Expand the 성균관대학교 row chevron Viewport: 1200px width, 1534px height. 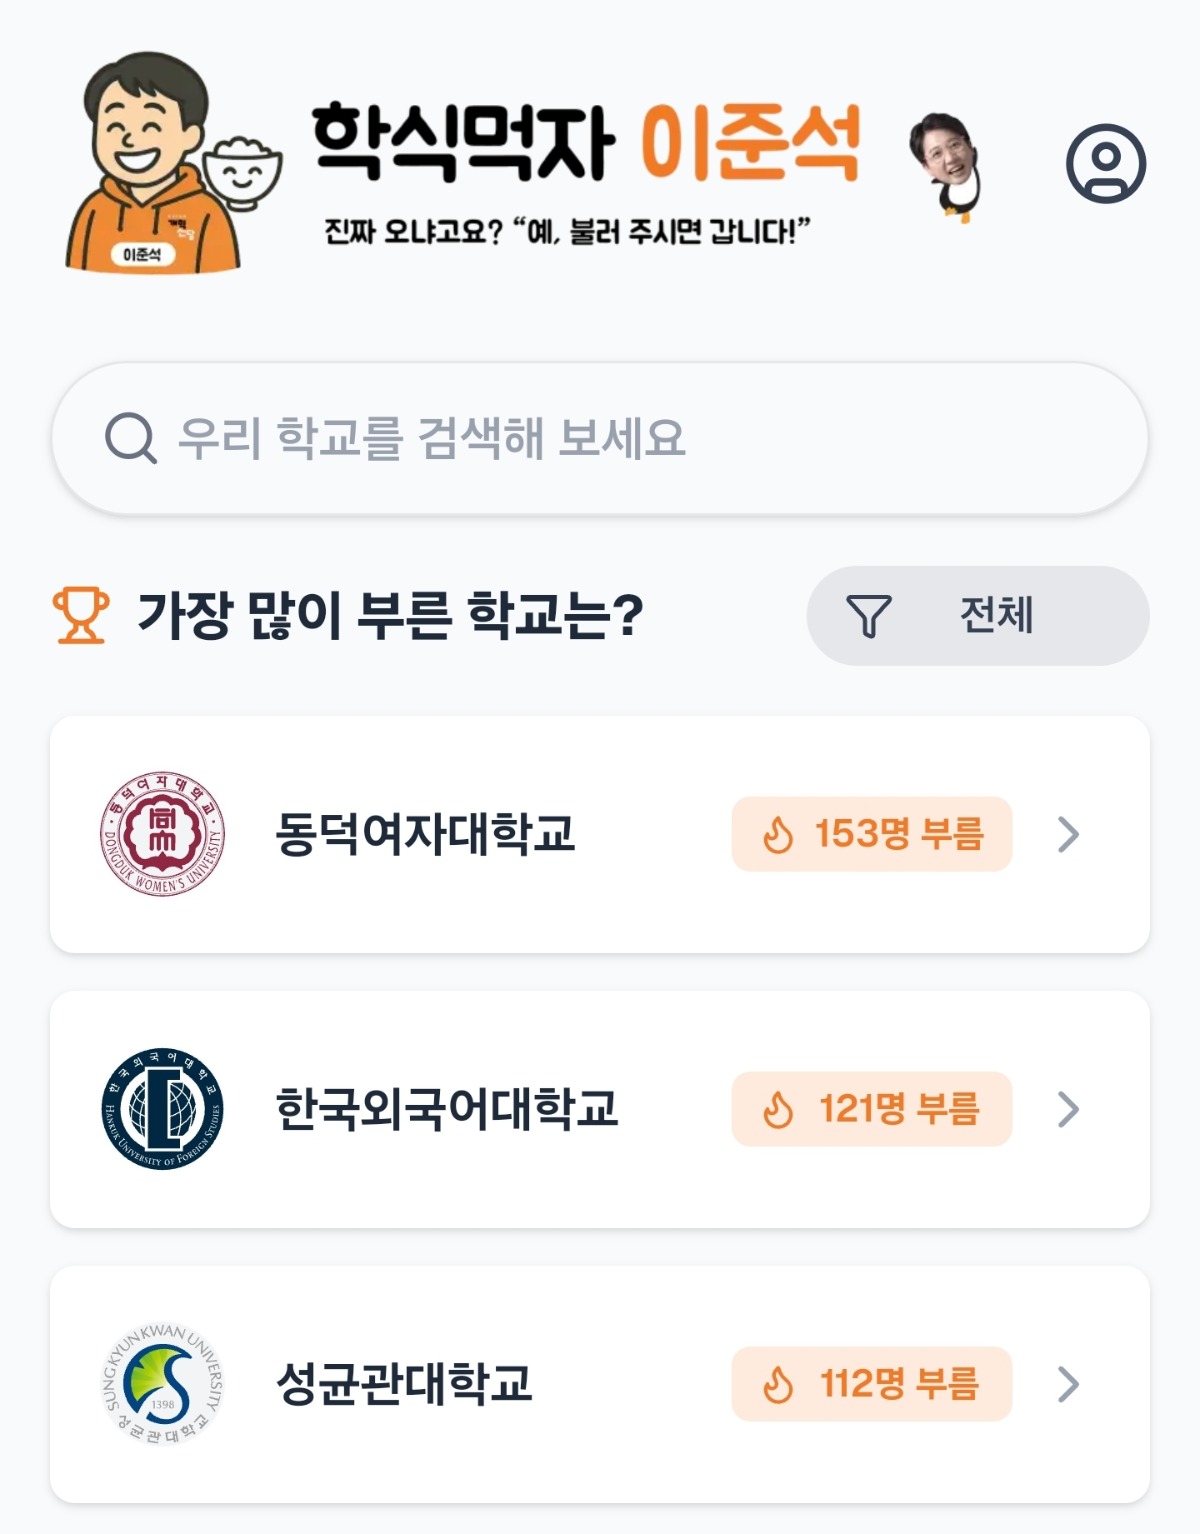1068,1384
